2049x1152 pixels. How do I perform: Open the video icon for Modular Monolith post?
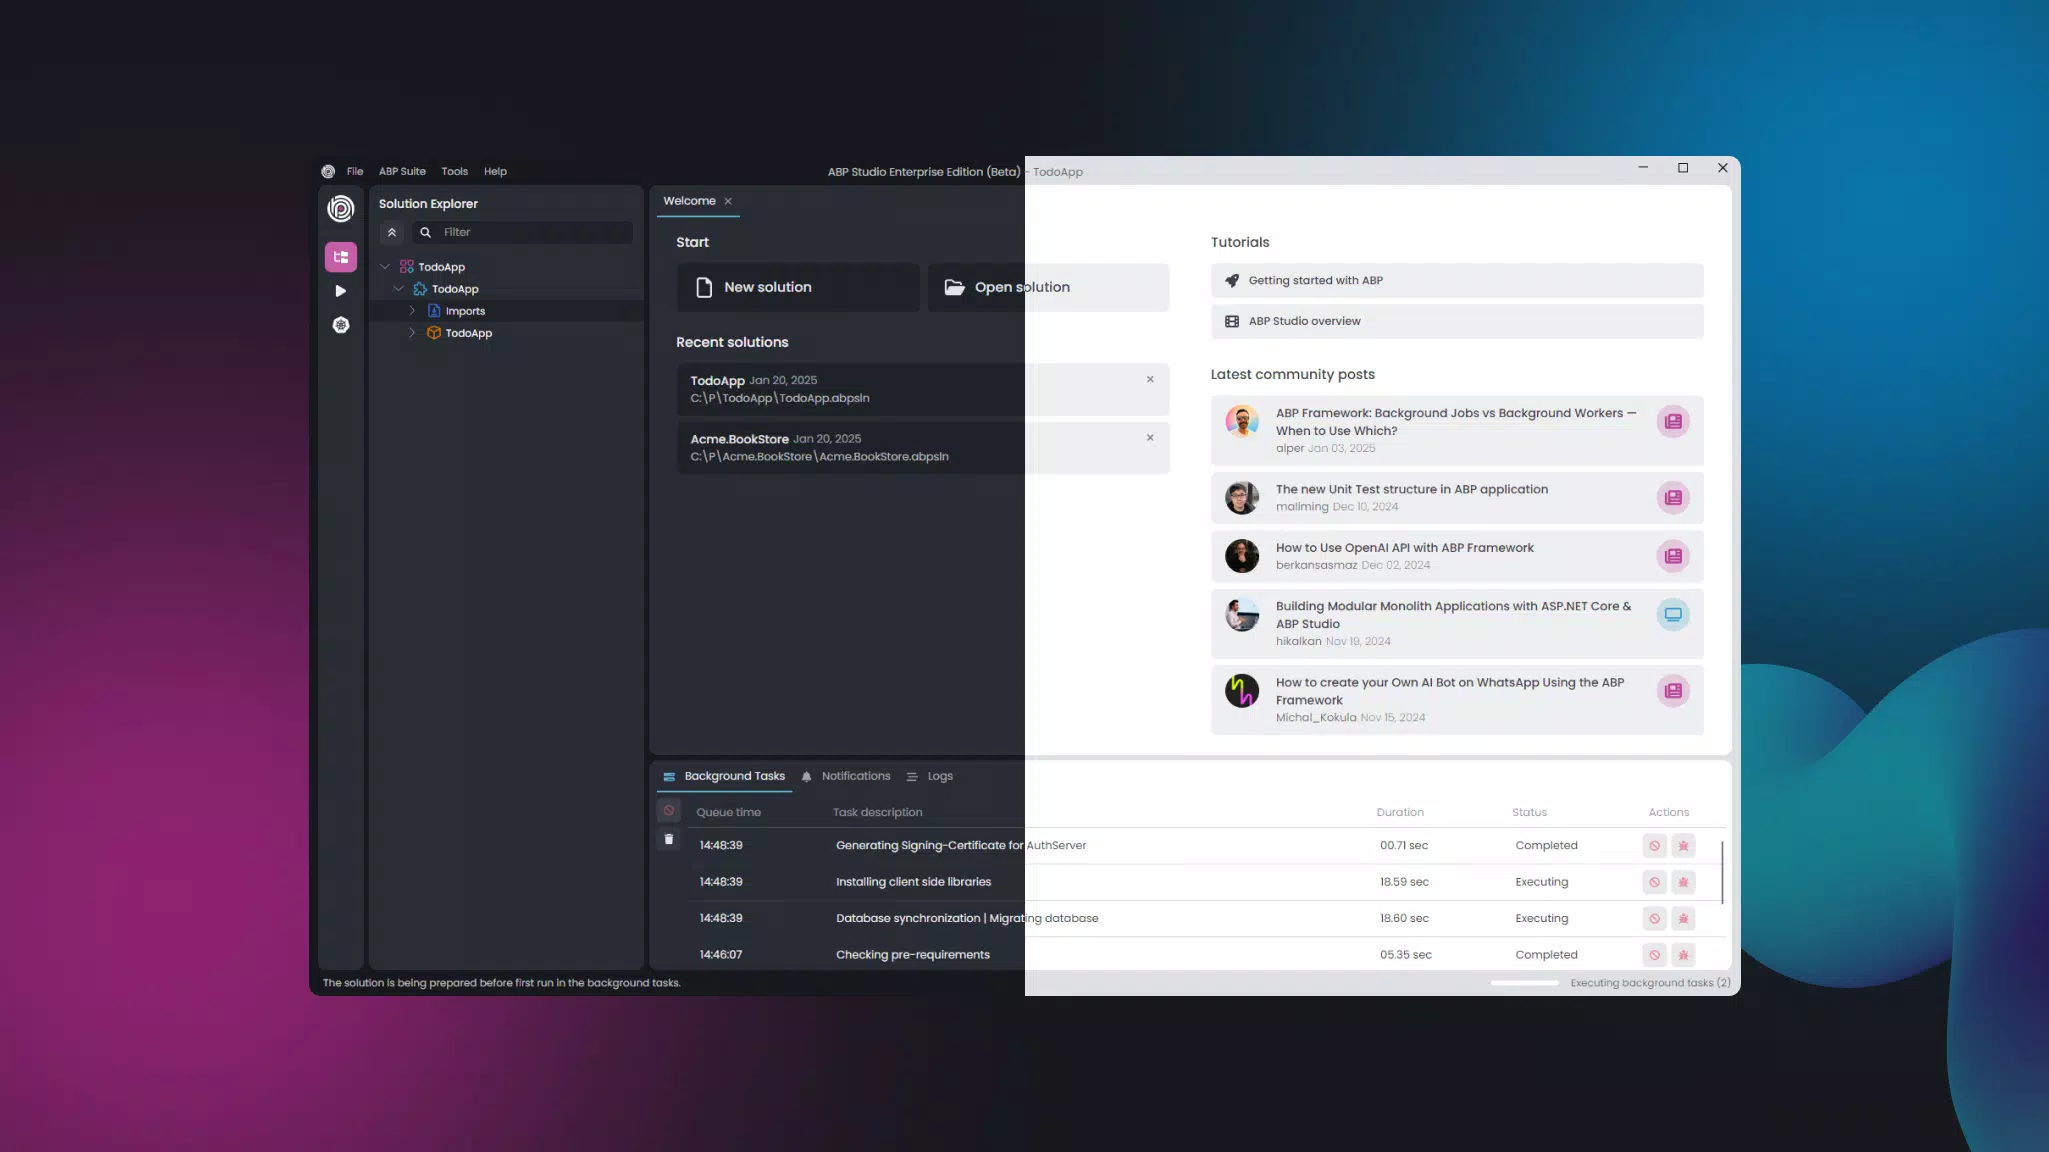coord(1673,614)
